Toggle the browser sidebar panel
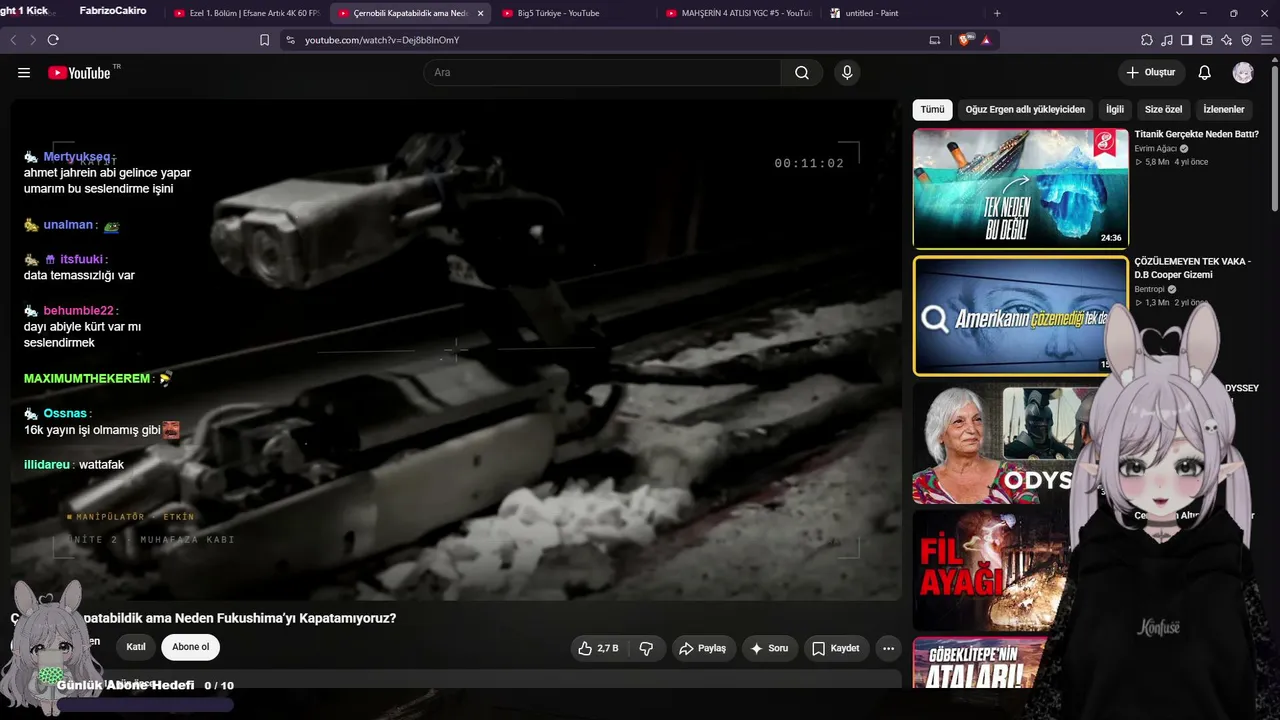Screen dimensions: 1280x720 point(1187,40)
